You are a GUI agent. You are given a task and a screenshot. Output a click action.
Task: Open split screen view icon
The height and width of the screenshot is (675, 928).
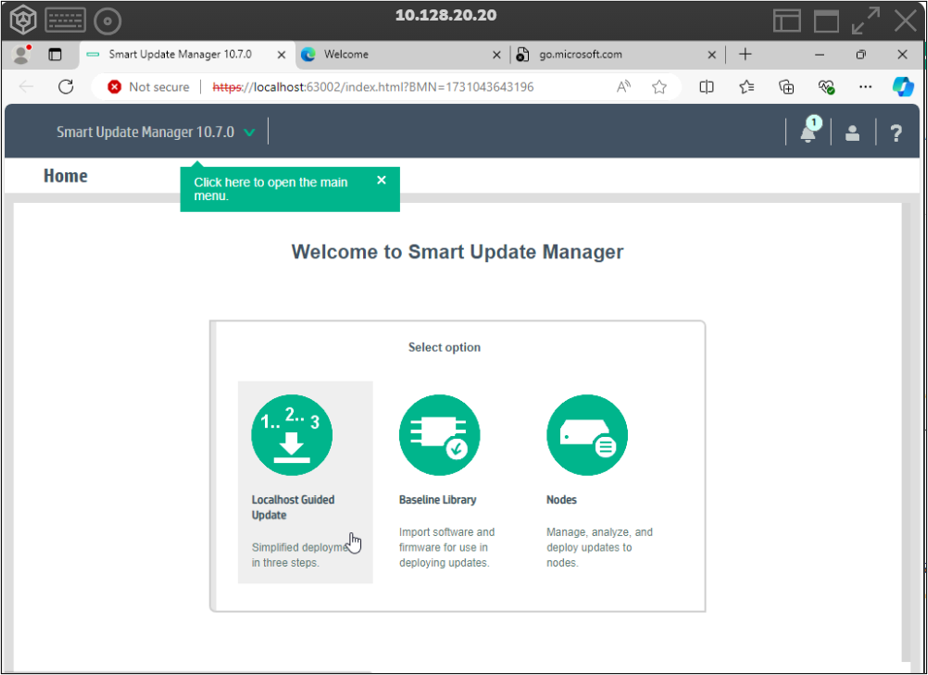click(706, 87)
